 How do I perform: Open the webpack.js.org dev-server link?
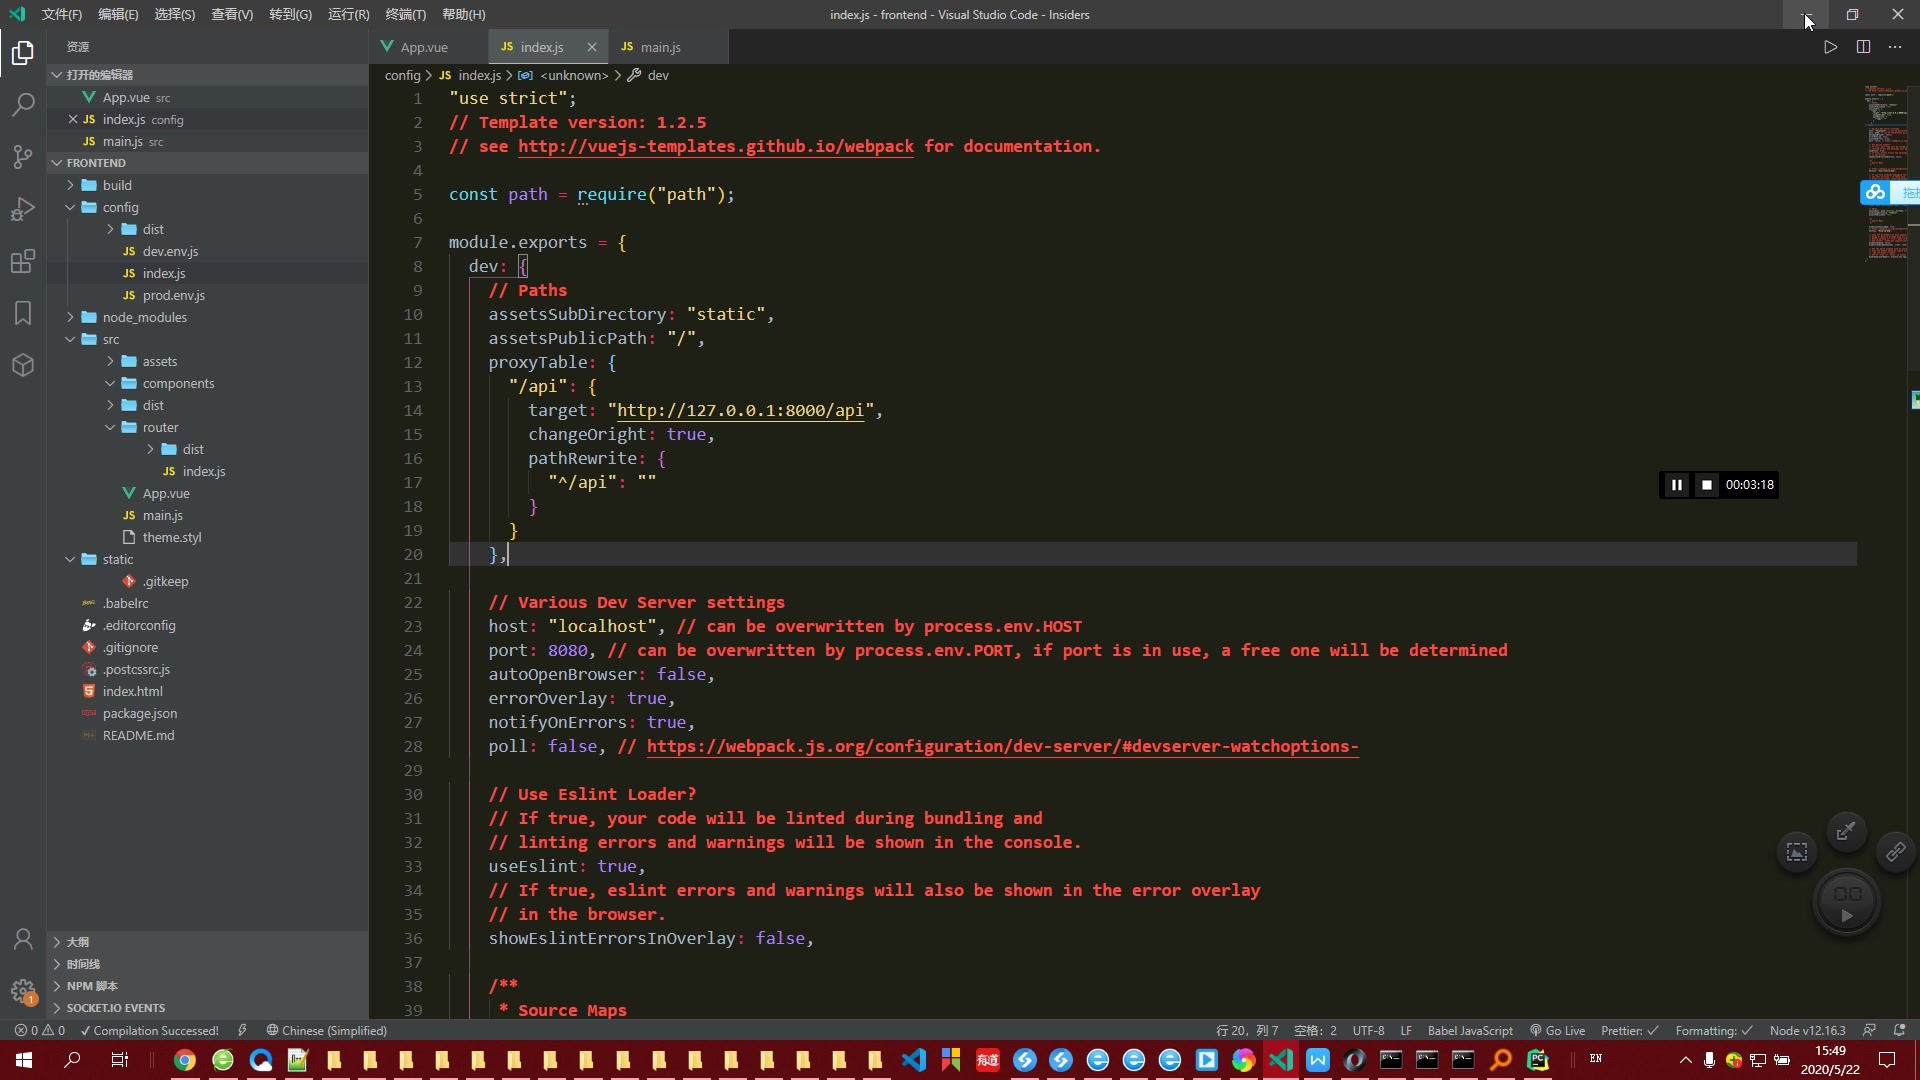1002,746
